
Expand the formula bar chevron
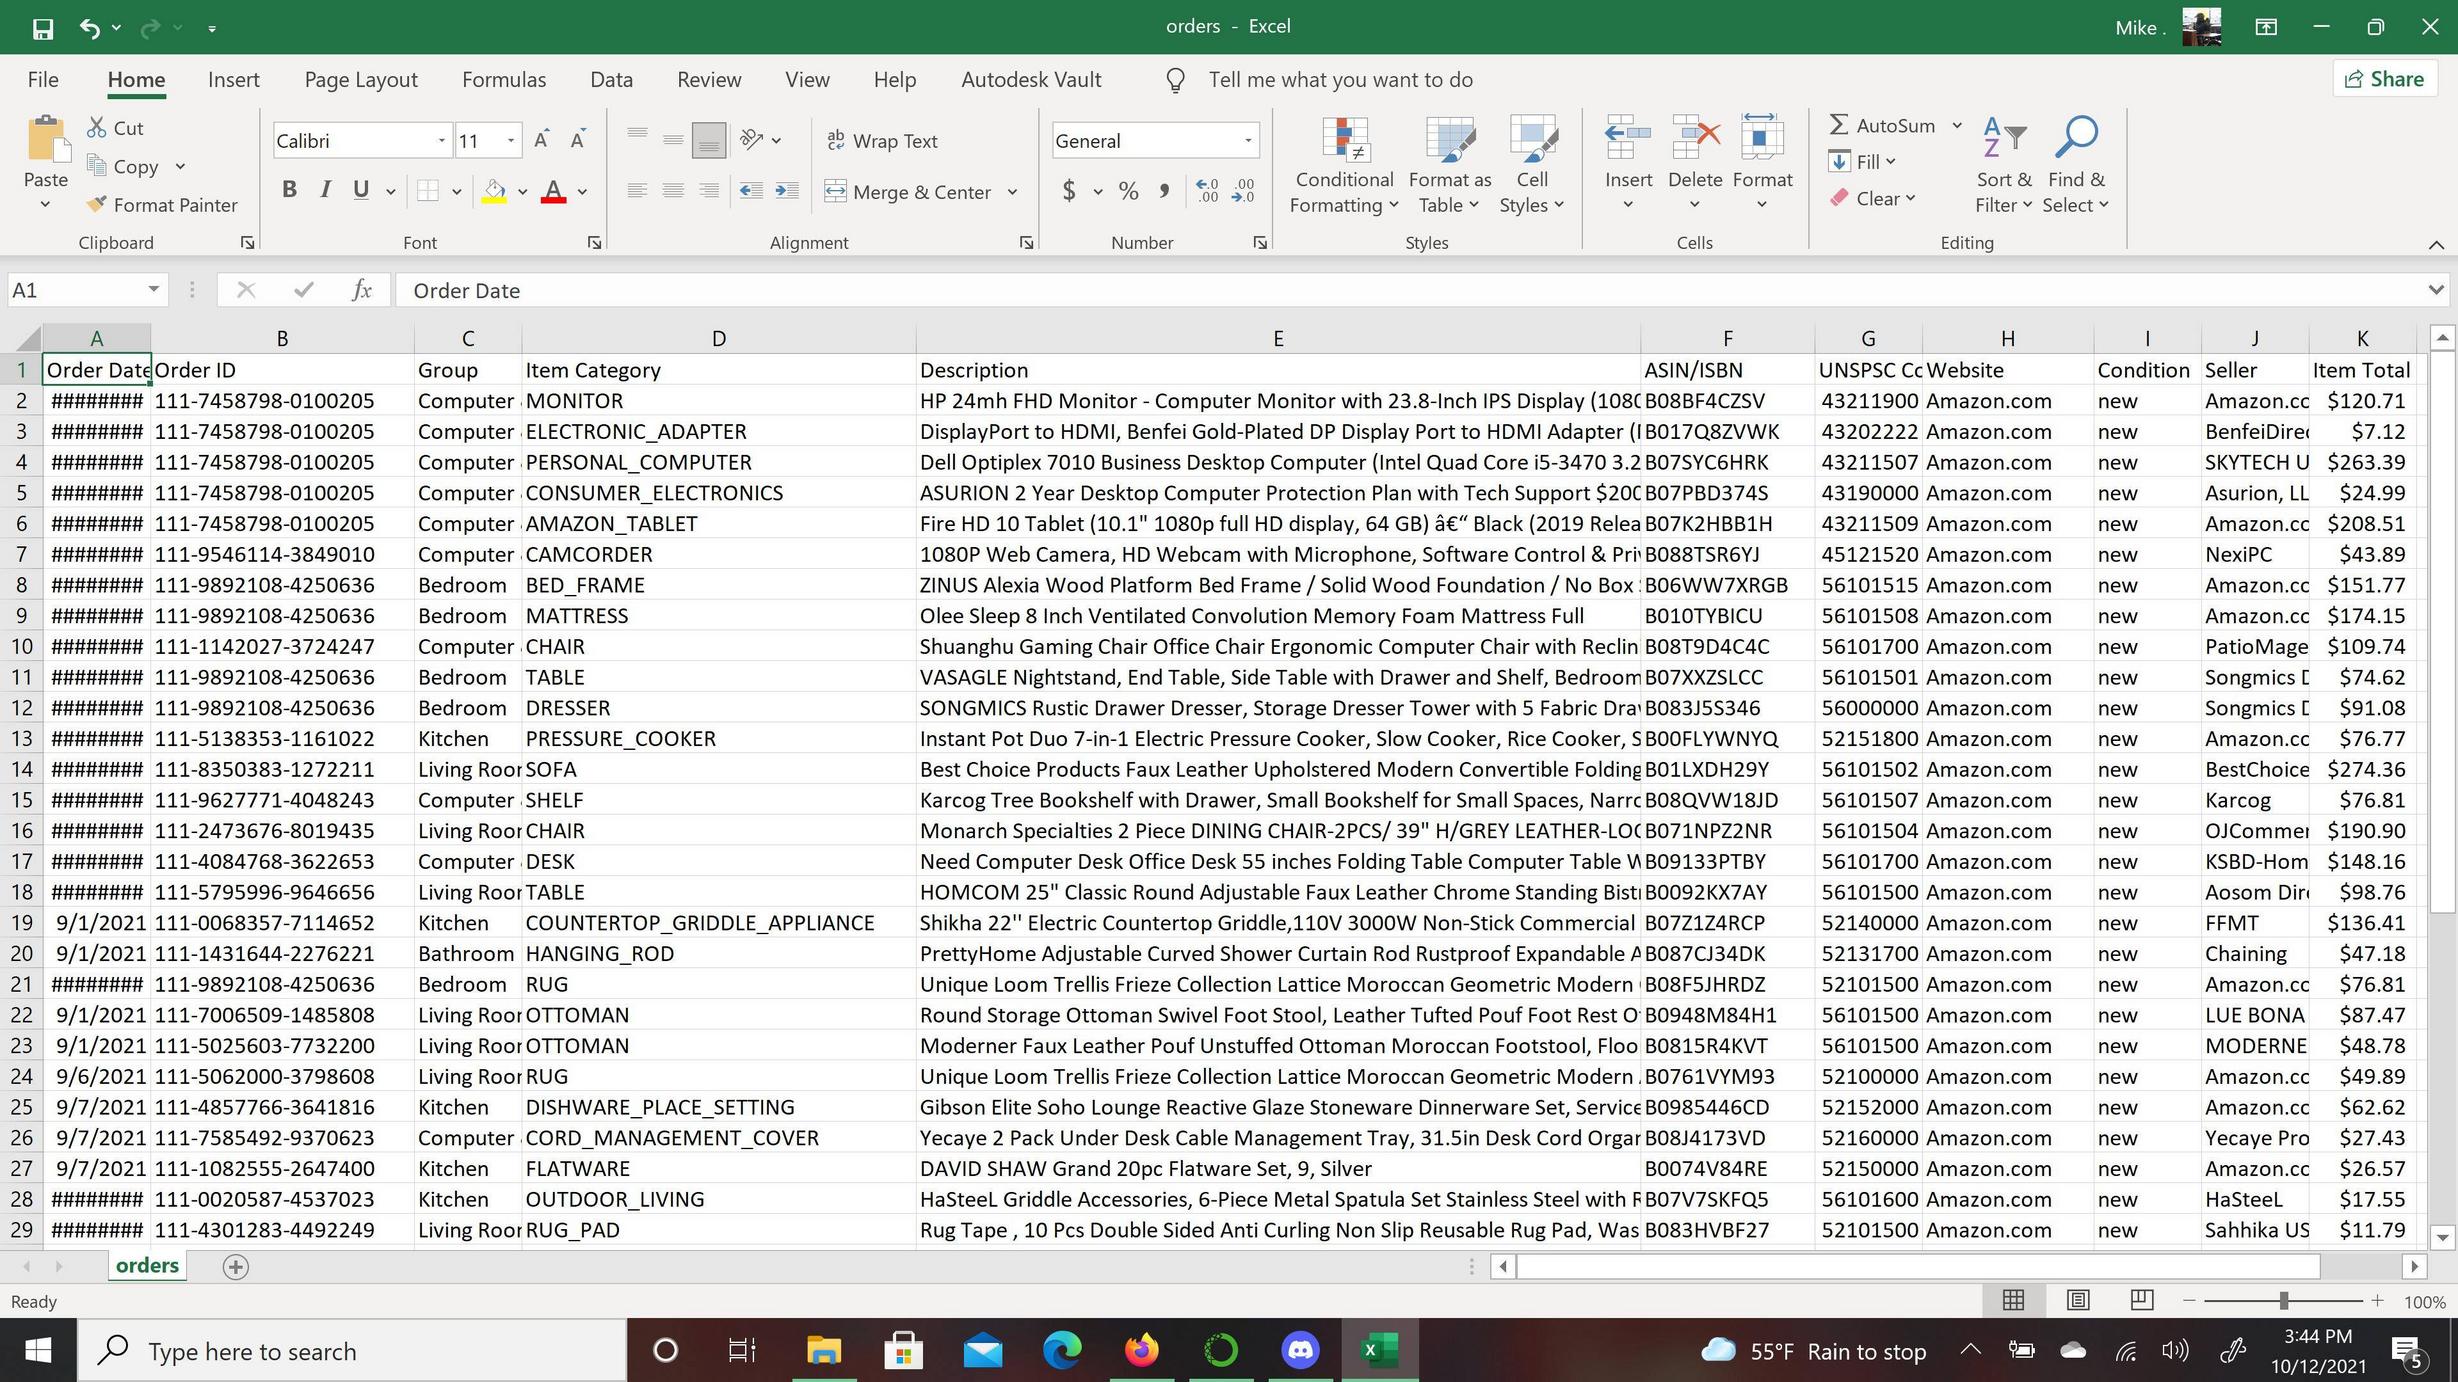coord(2435,290)
